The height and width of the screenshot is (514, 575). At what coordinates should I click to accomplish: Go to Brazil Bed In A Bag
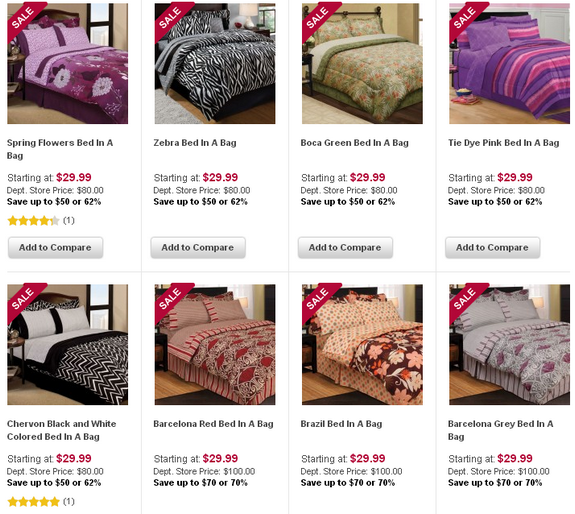coord(341,424)
